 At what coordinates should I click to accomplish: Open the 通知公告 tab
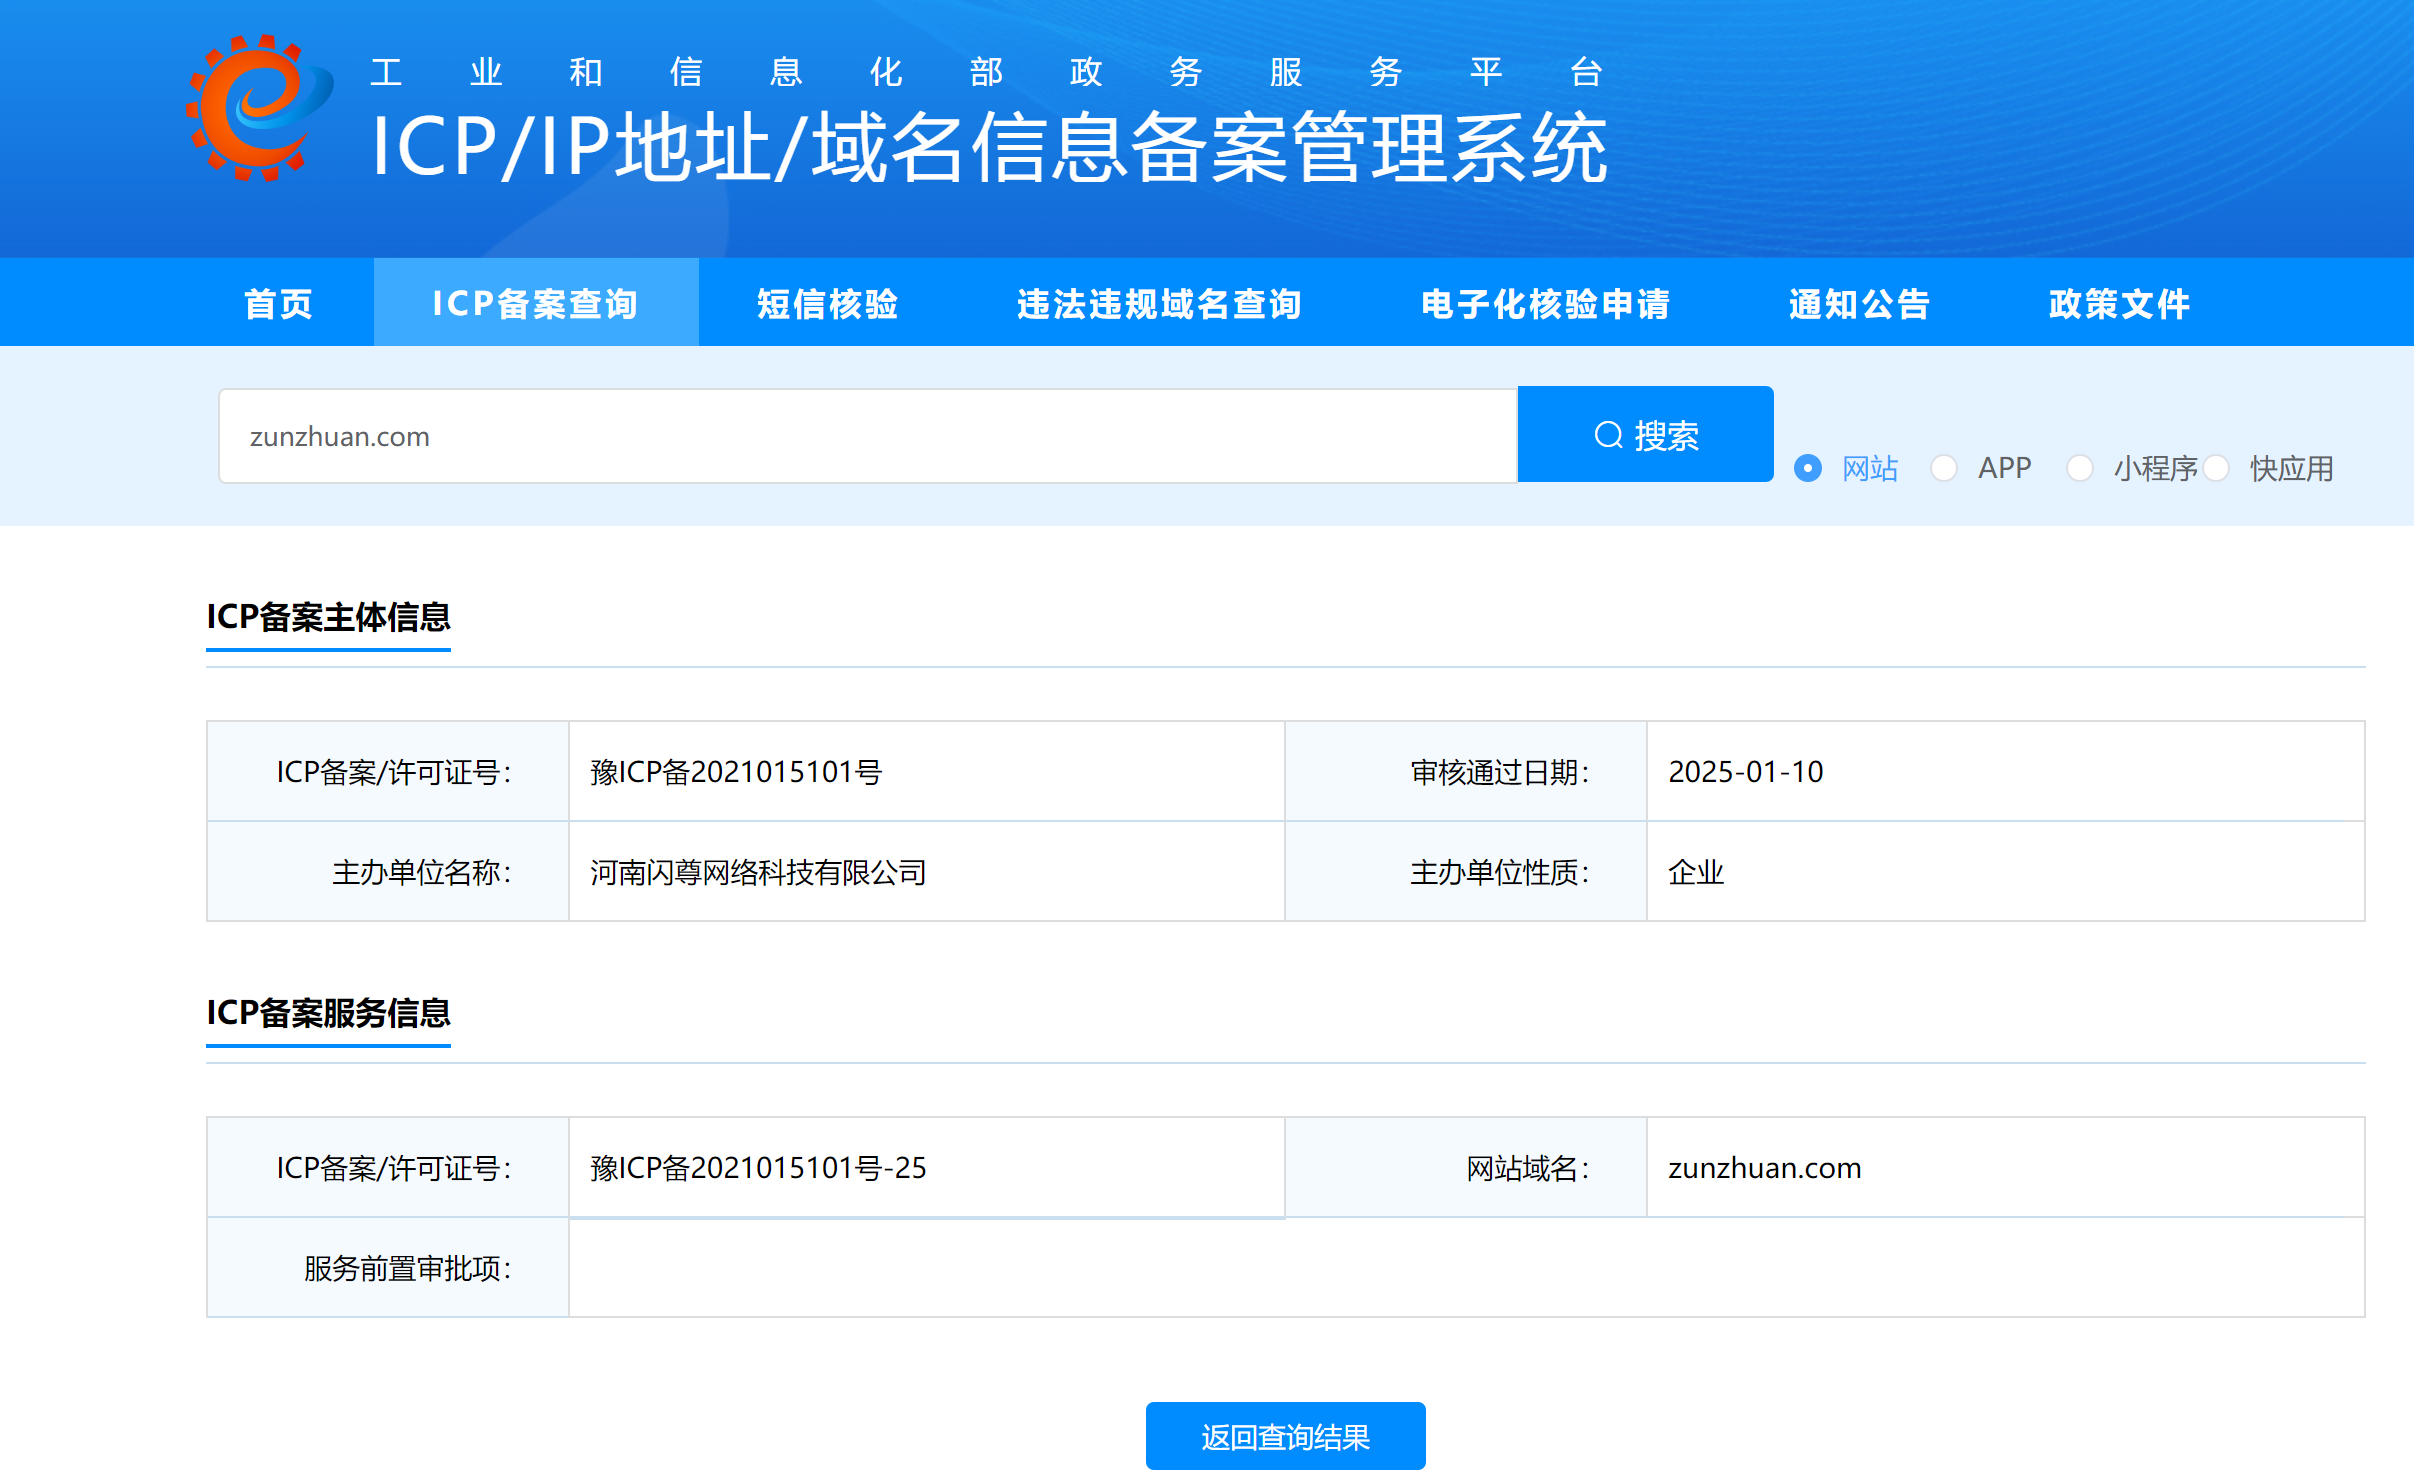click(1859, 303)
